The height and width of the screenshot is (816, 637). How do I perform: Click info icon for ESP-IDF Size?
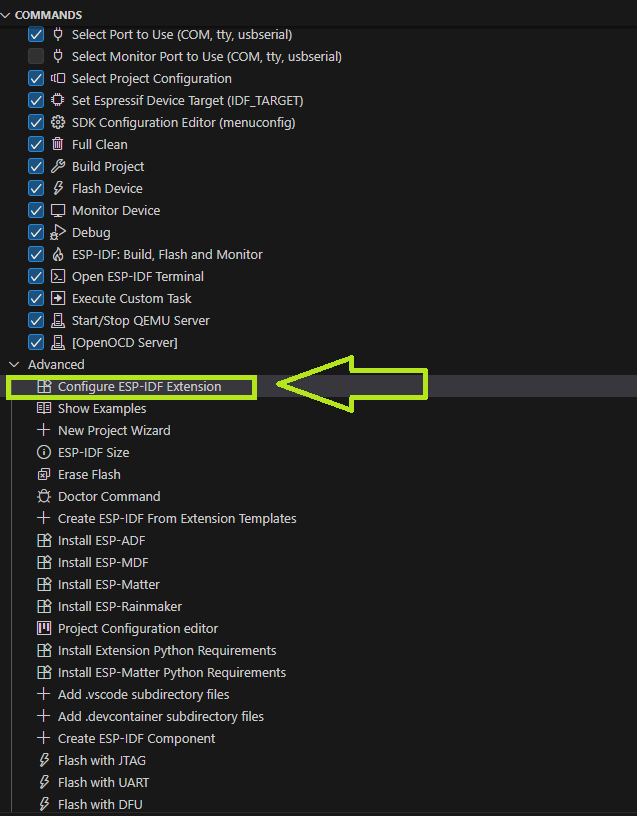click(x=44, y=452)
